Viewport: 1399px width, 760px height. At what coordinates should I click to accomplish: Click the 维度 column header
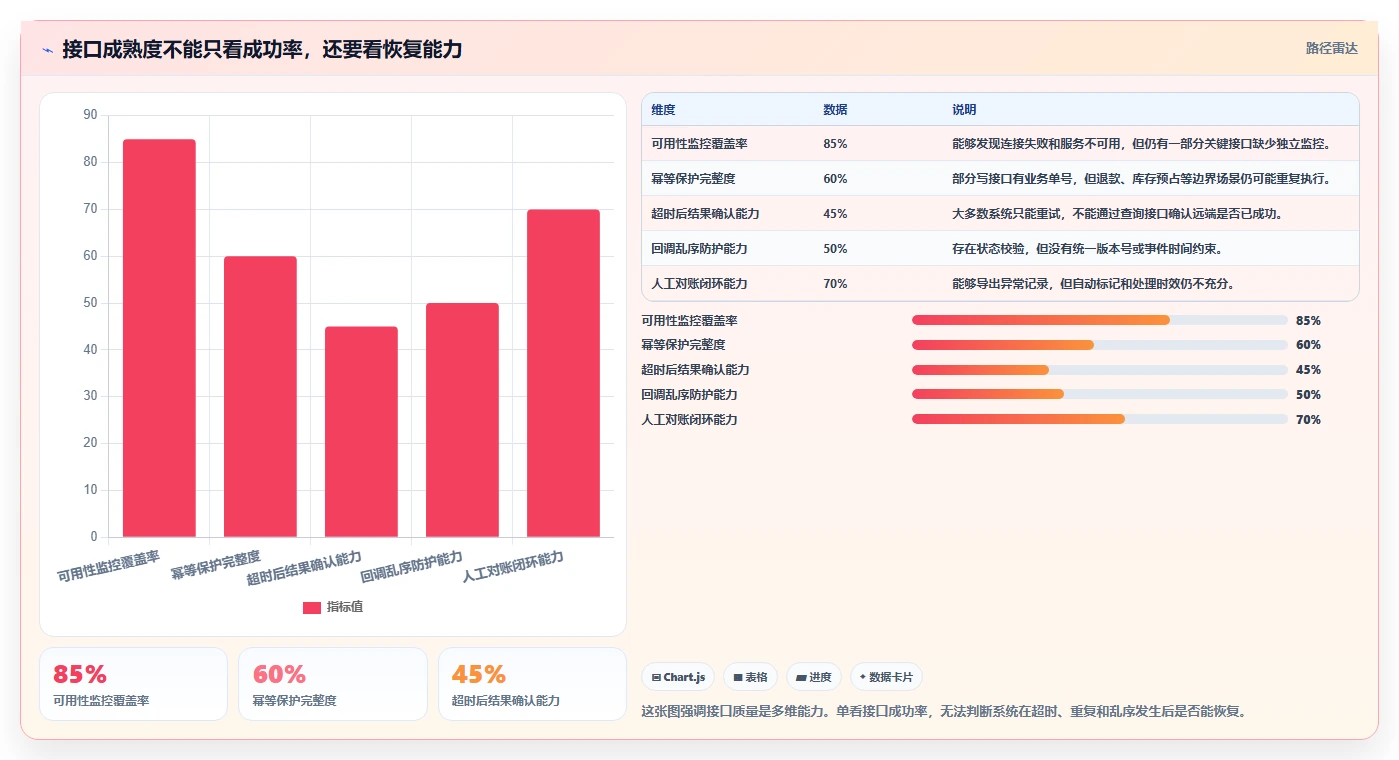click(x=663, y=110)
